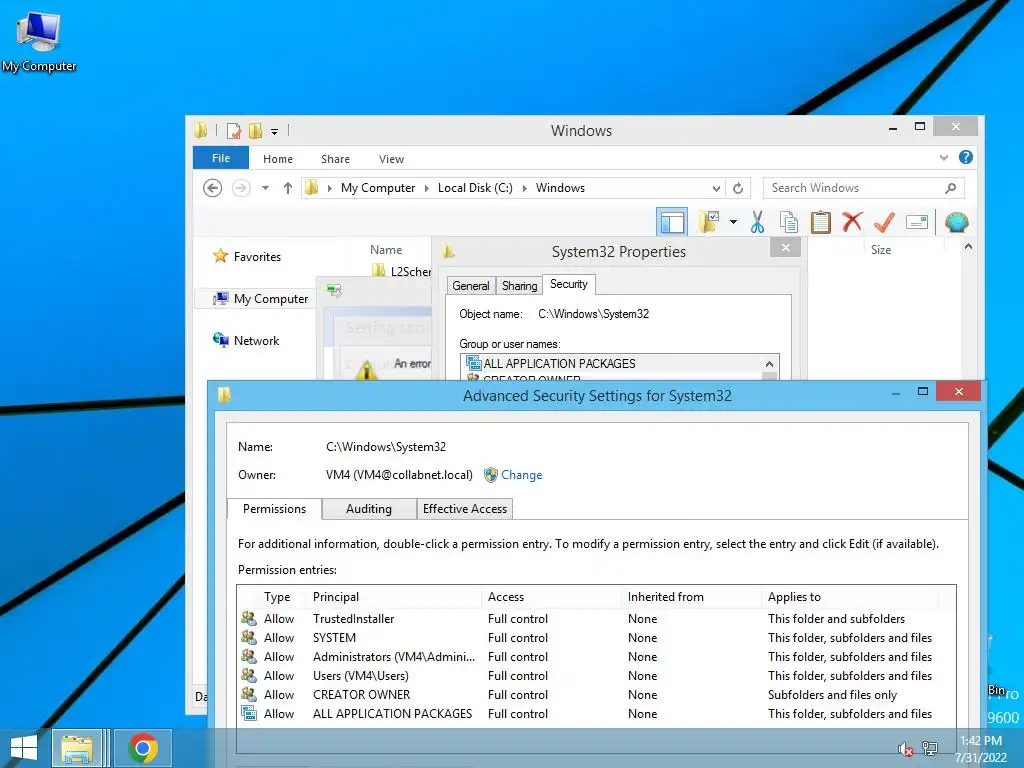Image resolution: width=1024 pixels, height=768 pixels.
Task: Select Administrators (VM4\Admini... entry
Action: tap(596, 656)
